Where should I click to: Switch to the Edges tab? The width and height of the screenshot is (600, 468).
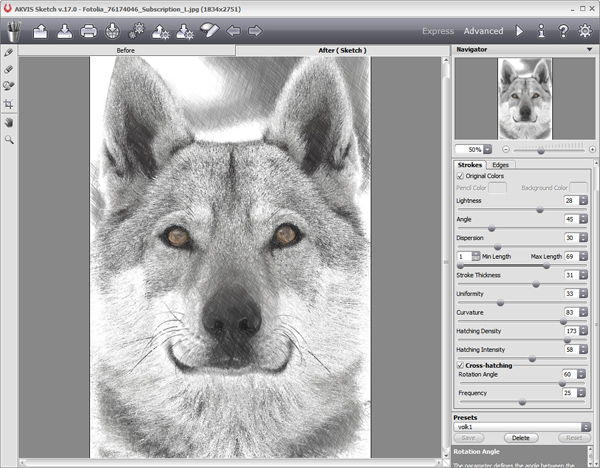(500, 164)
